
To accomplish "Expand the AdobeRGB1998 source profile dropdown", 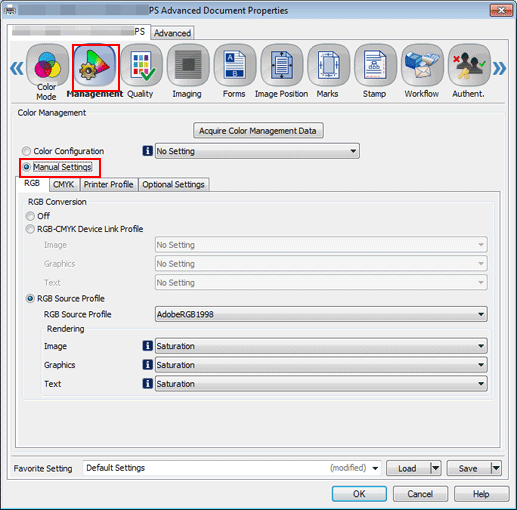I will tap(321, 314).
